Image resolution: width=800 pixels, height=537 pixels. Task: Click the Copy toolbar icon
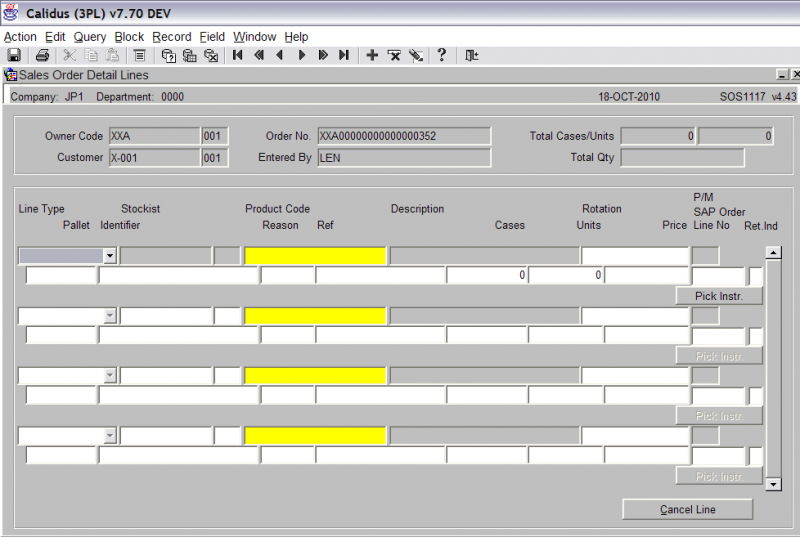(91, 55)
